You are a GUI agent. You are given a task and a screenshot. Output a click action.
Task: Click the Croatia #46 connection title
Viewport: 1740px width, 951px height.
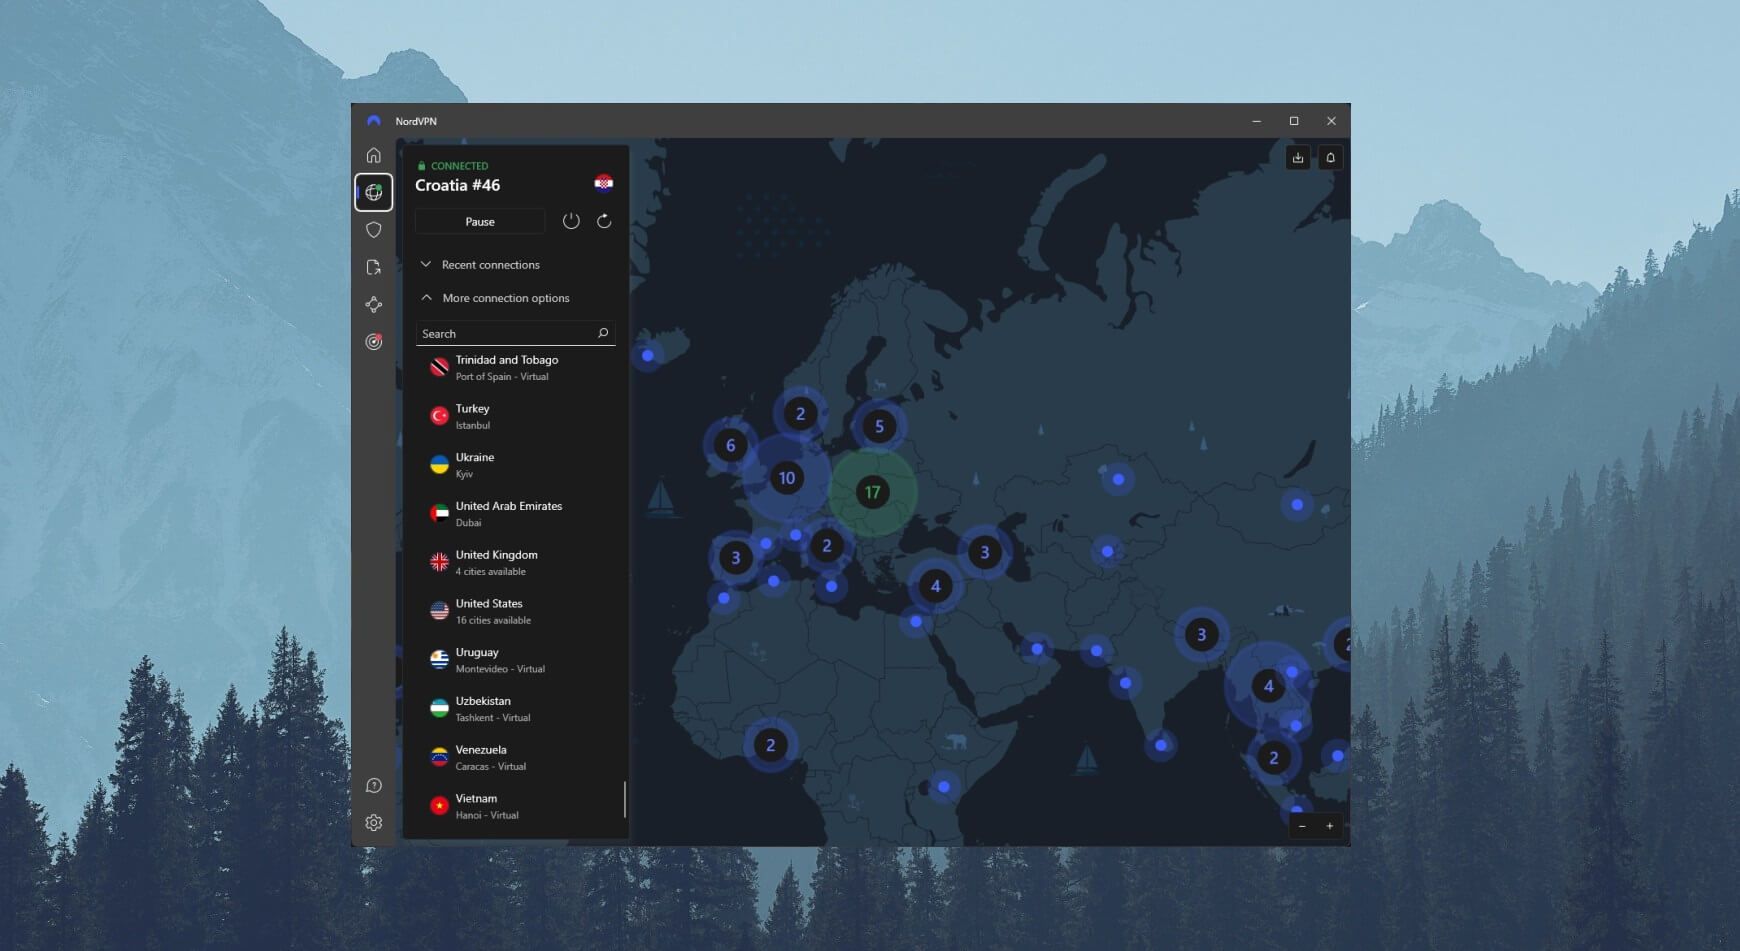(x=457, y=185)
